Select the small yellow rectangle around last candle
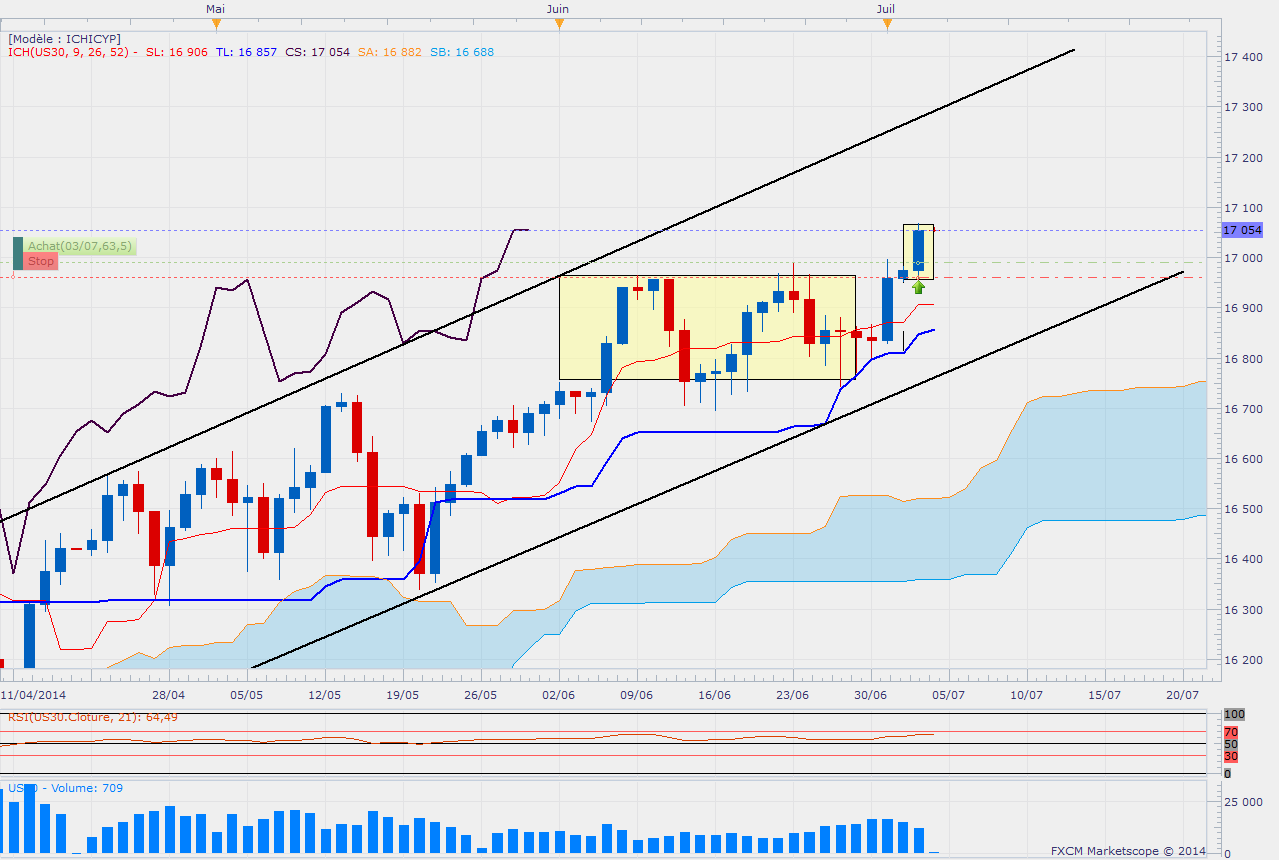This screenshot has width=1279, height=860. (x=919, y=252)
